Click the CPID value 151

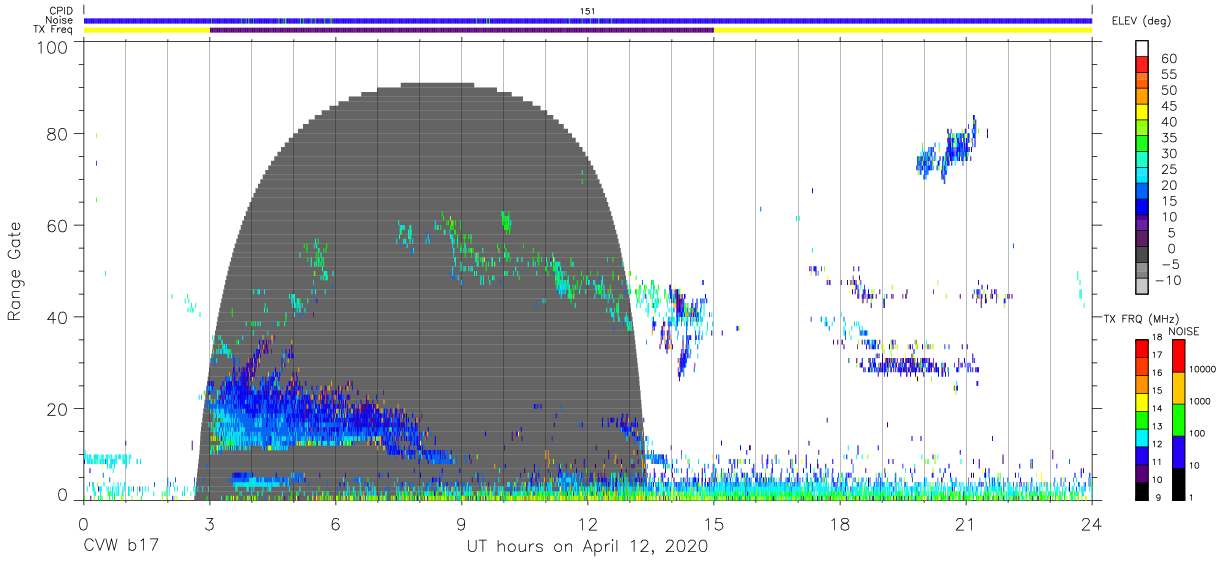coord(587,11)
